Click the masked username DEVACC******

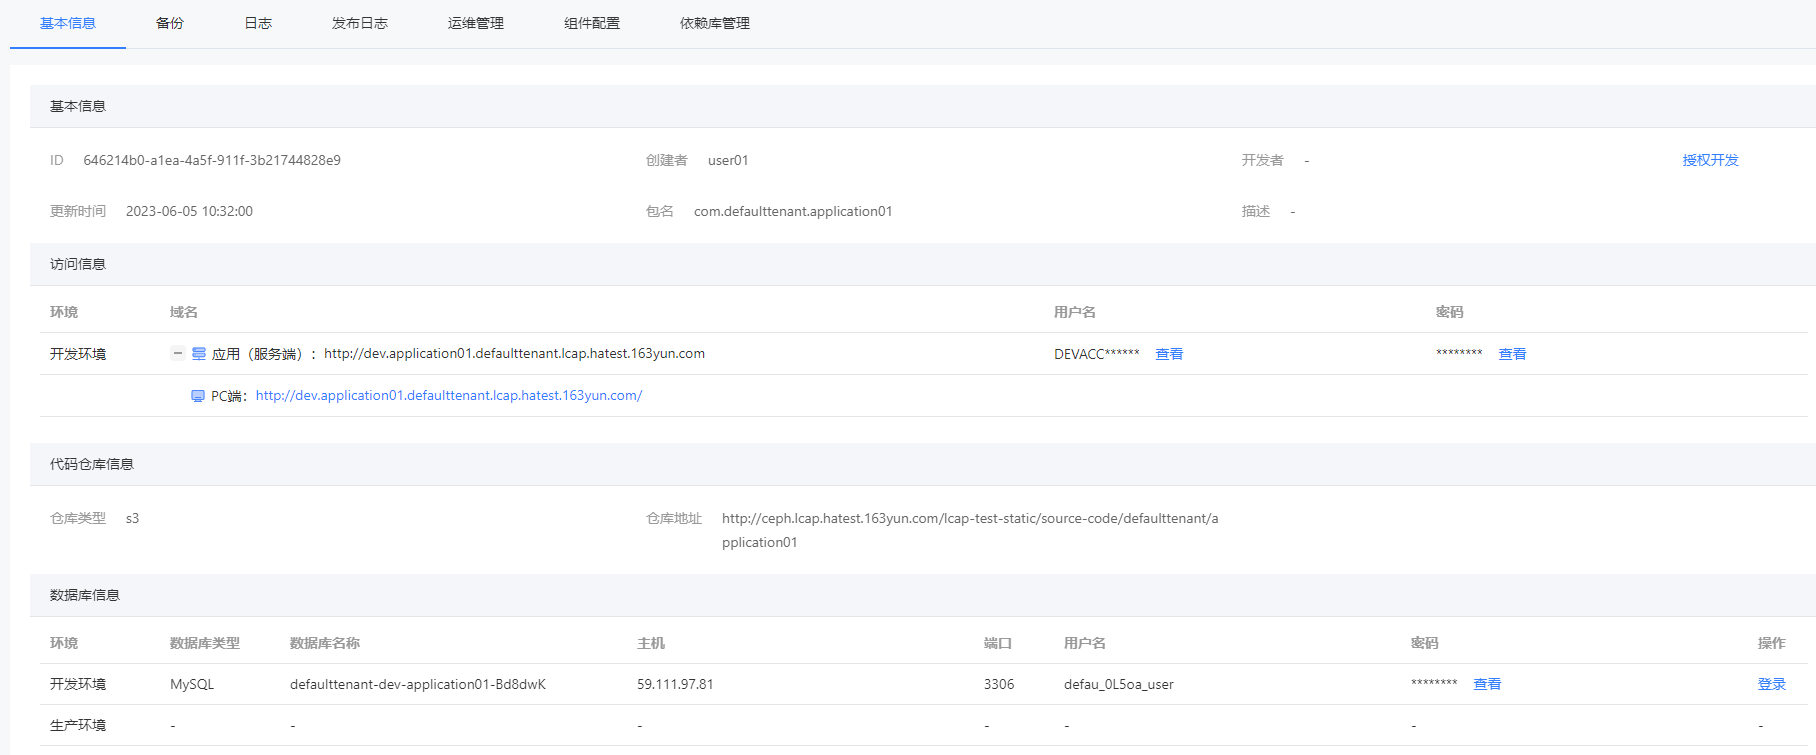[x=1097, y=354]
